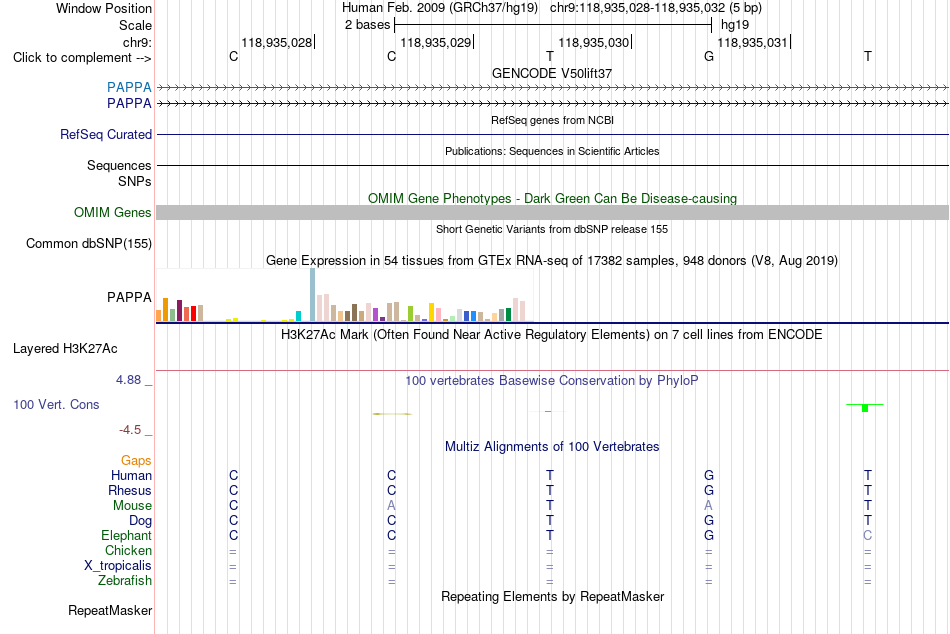Select the light-blue PAPPA transcript label
This screenshot has height=634, width=950.
[x=129, y=87]
